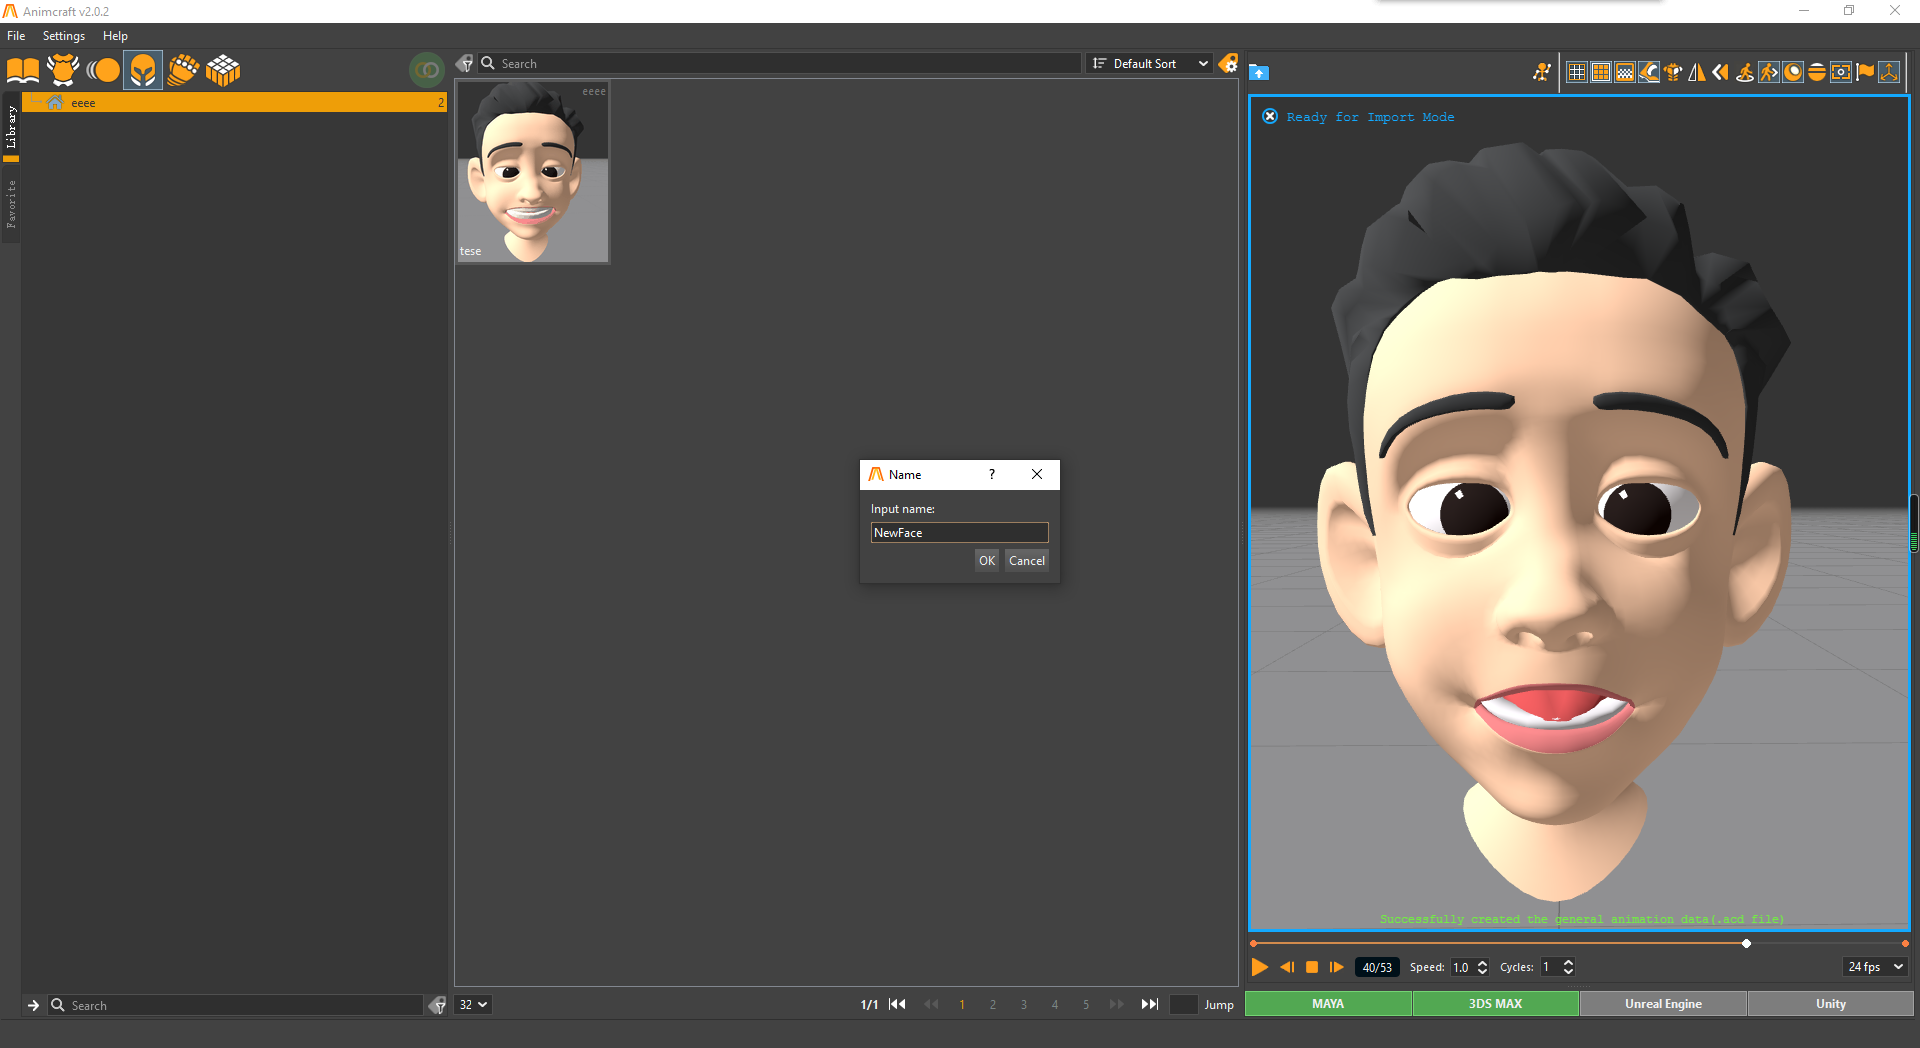Click the character turnaround icon
The height and width of the screenshot is (1048, 1920).
(1673, 72)
